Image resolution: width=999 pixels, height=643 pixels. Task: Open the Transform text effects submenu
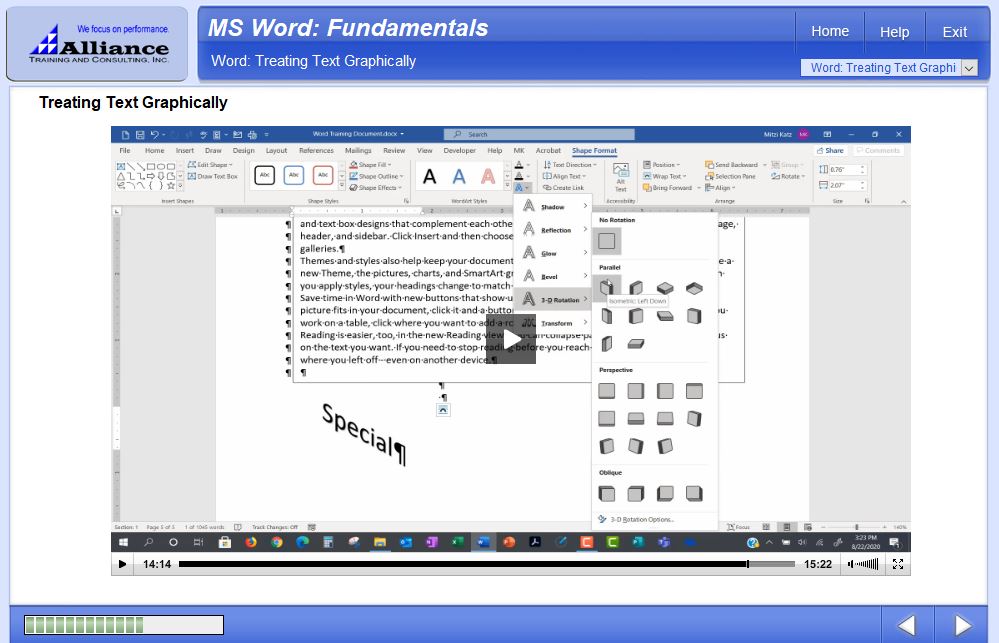click(x=554, y=323)
